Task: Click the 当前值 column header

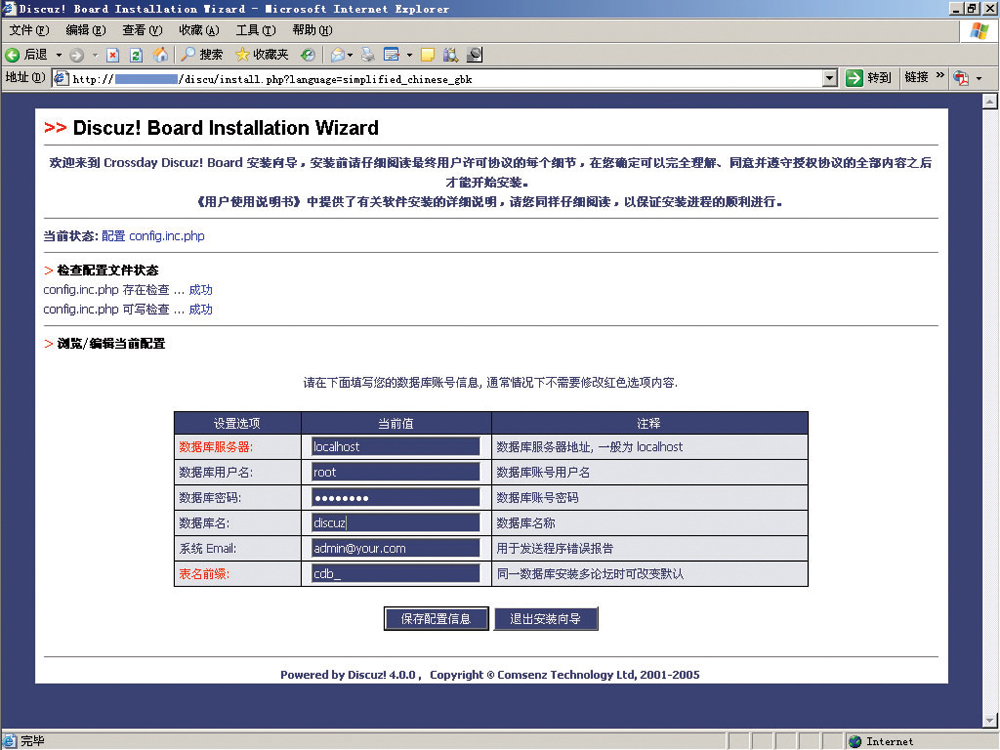Action: tap(396, 423)
